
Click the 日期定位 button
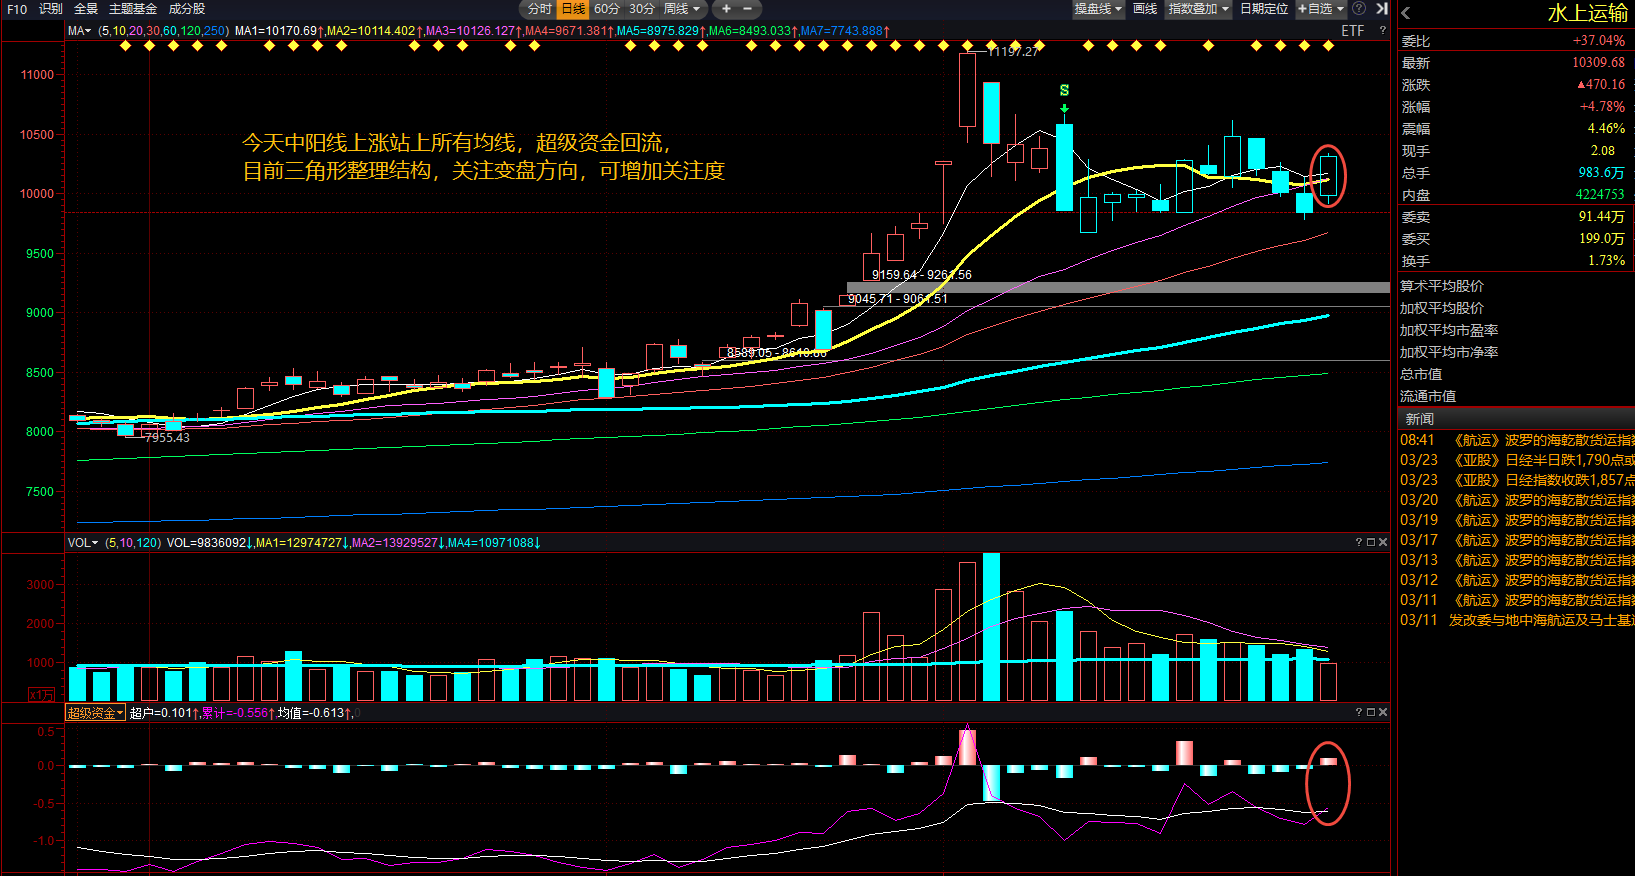(1264, 9)
